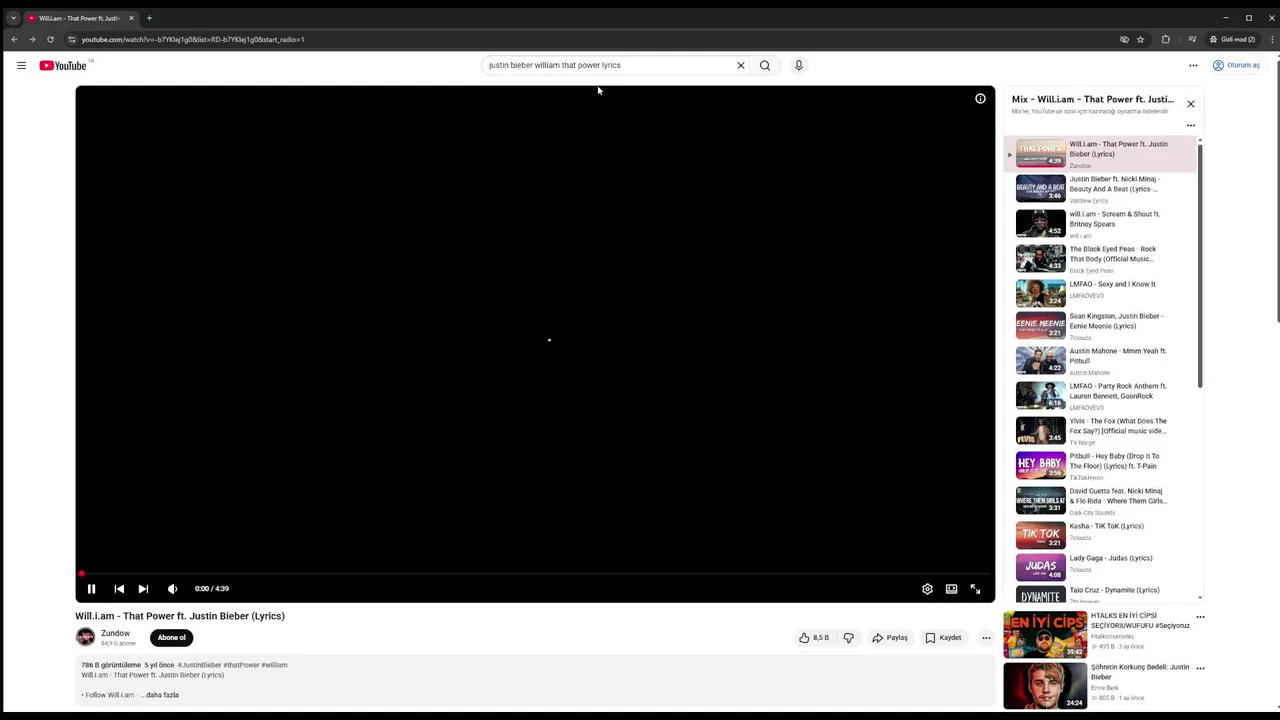The width and height of the screenshot is (1280, 720).
Task: Share video with Paylaş button
Action: (890, 637)
